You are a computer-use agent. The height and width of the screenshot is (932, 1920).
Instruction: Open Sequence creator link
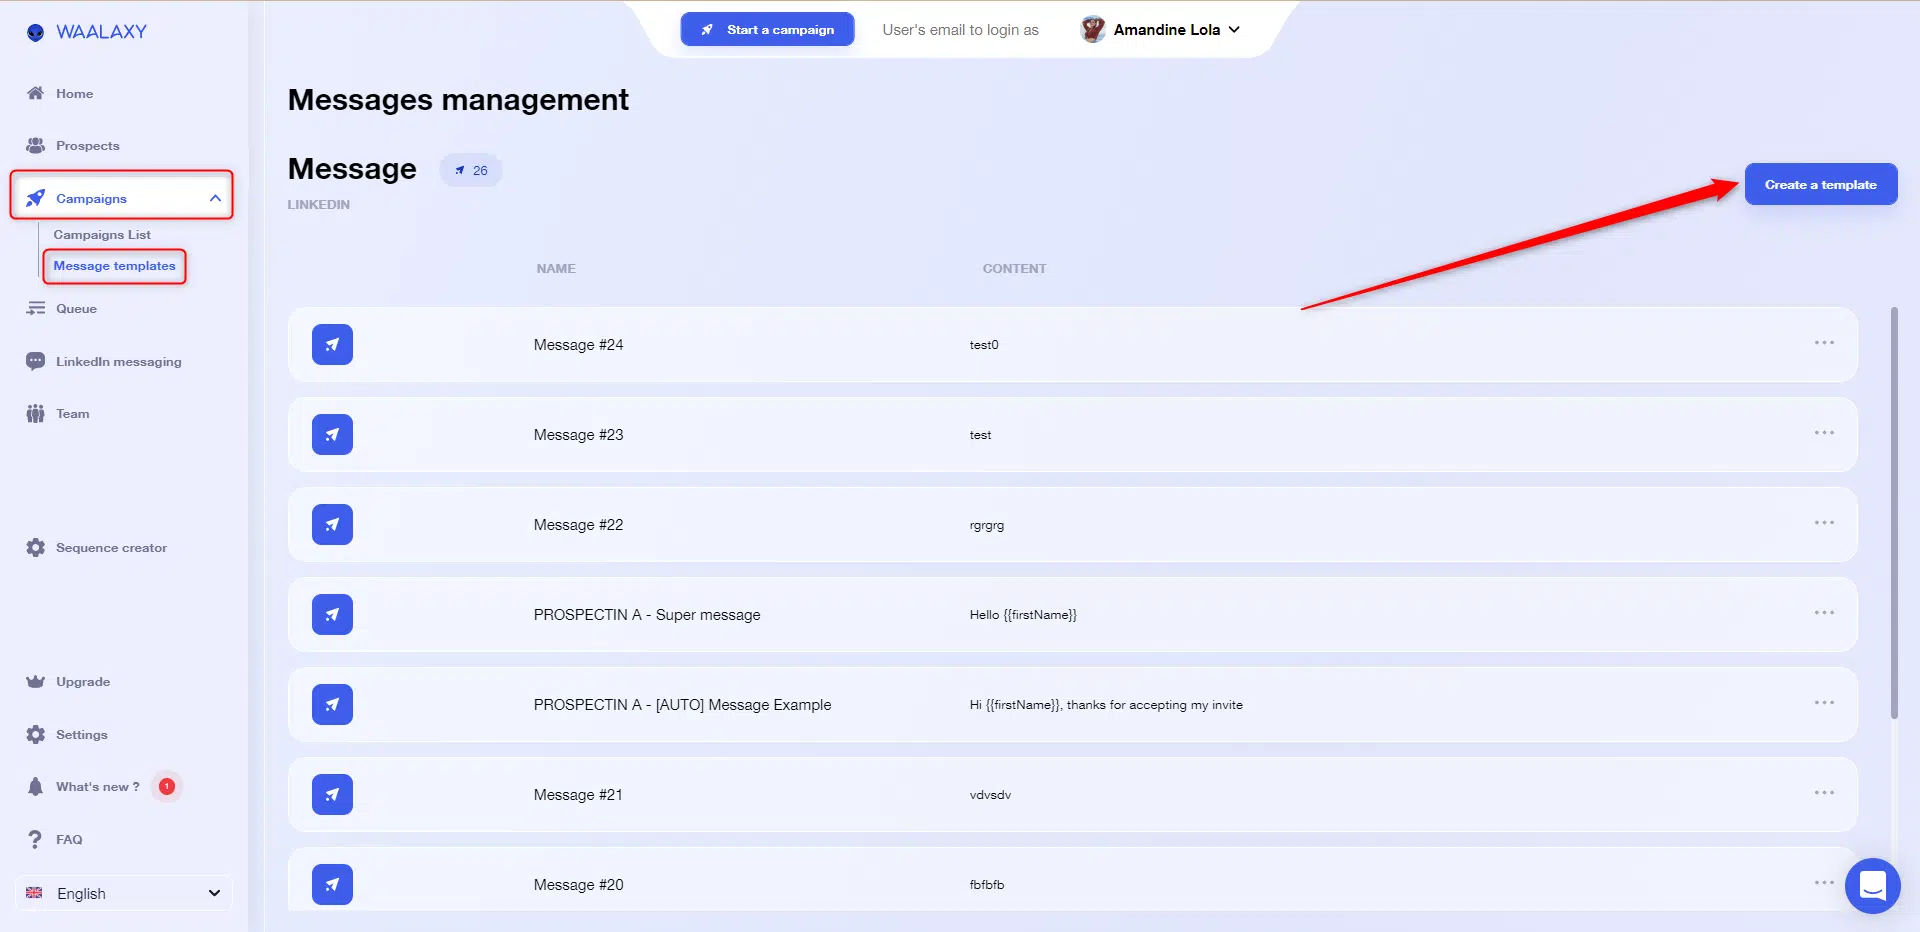[111, 547]
